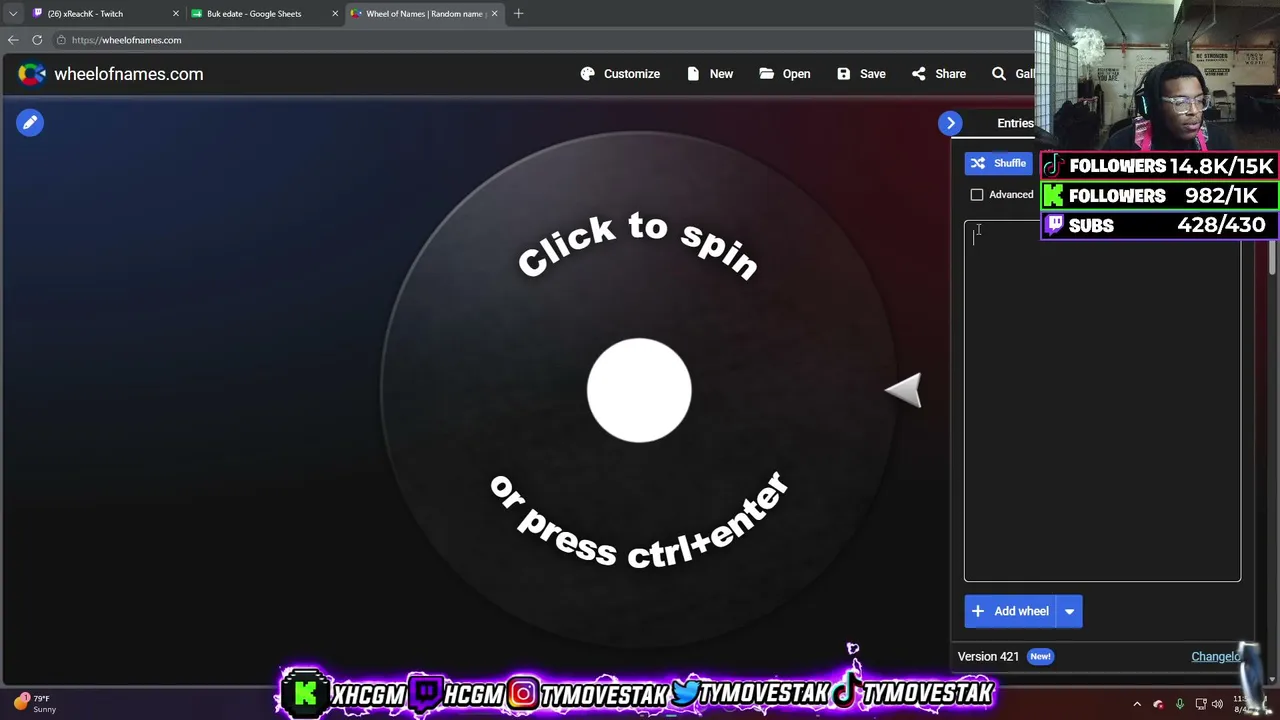Go back to the previous page
Image resolution: width=1280 pixels, height=720 pixels.
coord(13,40)
